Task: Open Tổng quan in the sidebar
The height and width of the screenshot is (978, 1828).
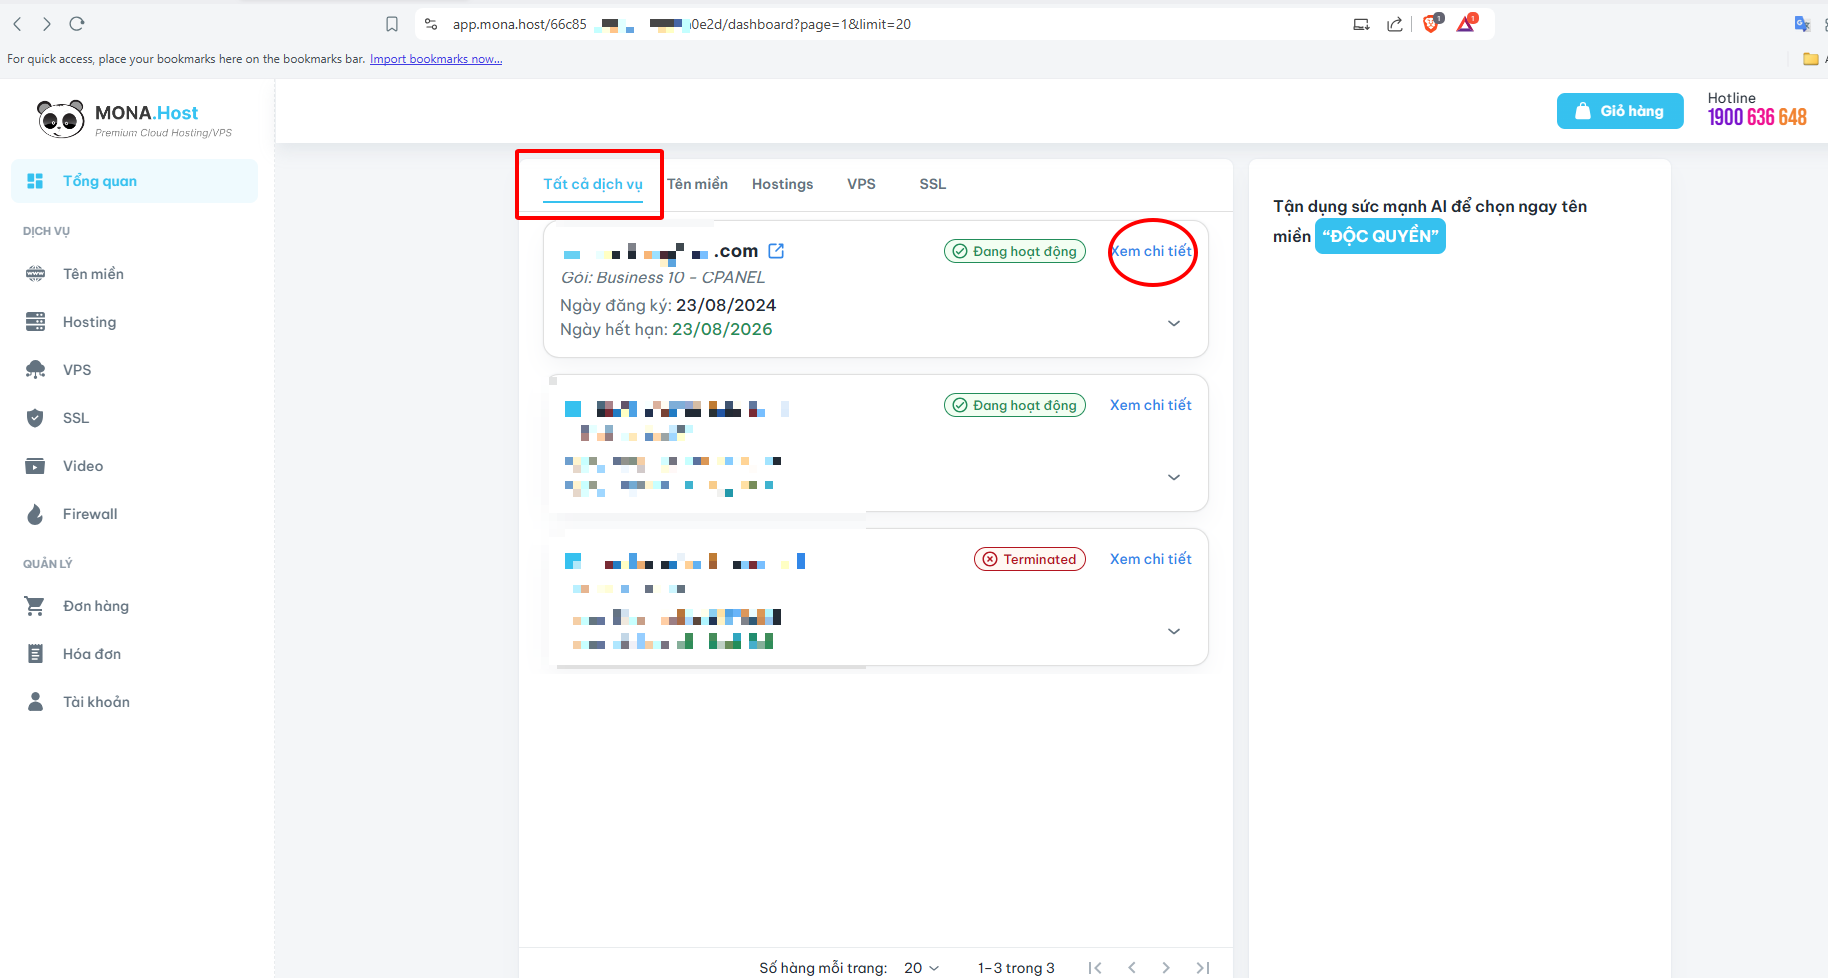Action: 134,181
